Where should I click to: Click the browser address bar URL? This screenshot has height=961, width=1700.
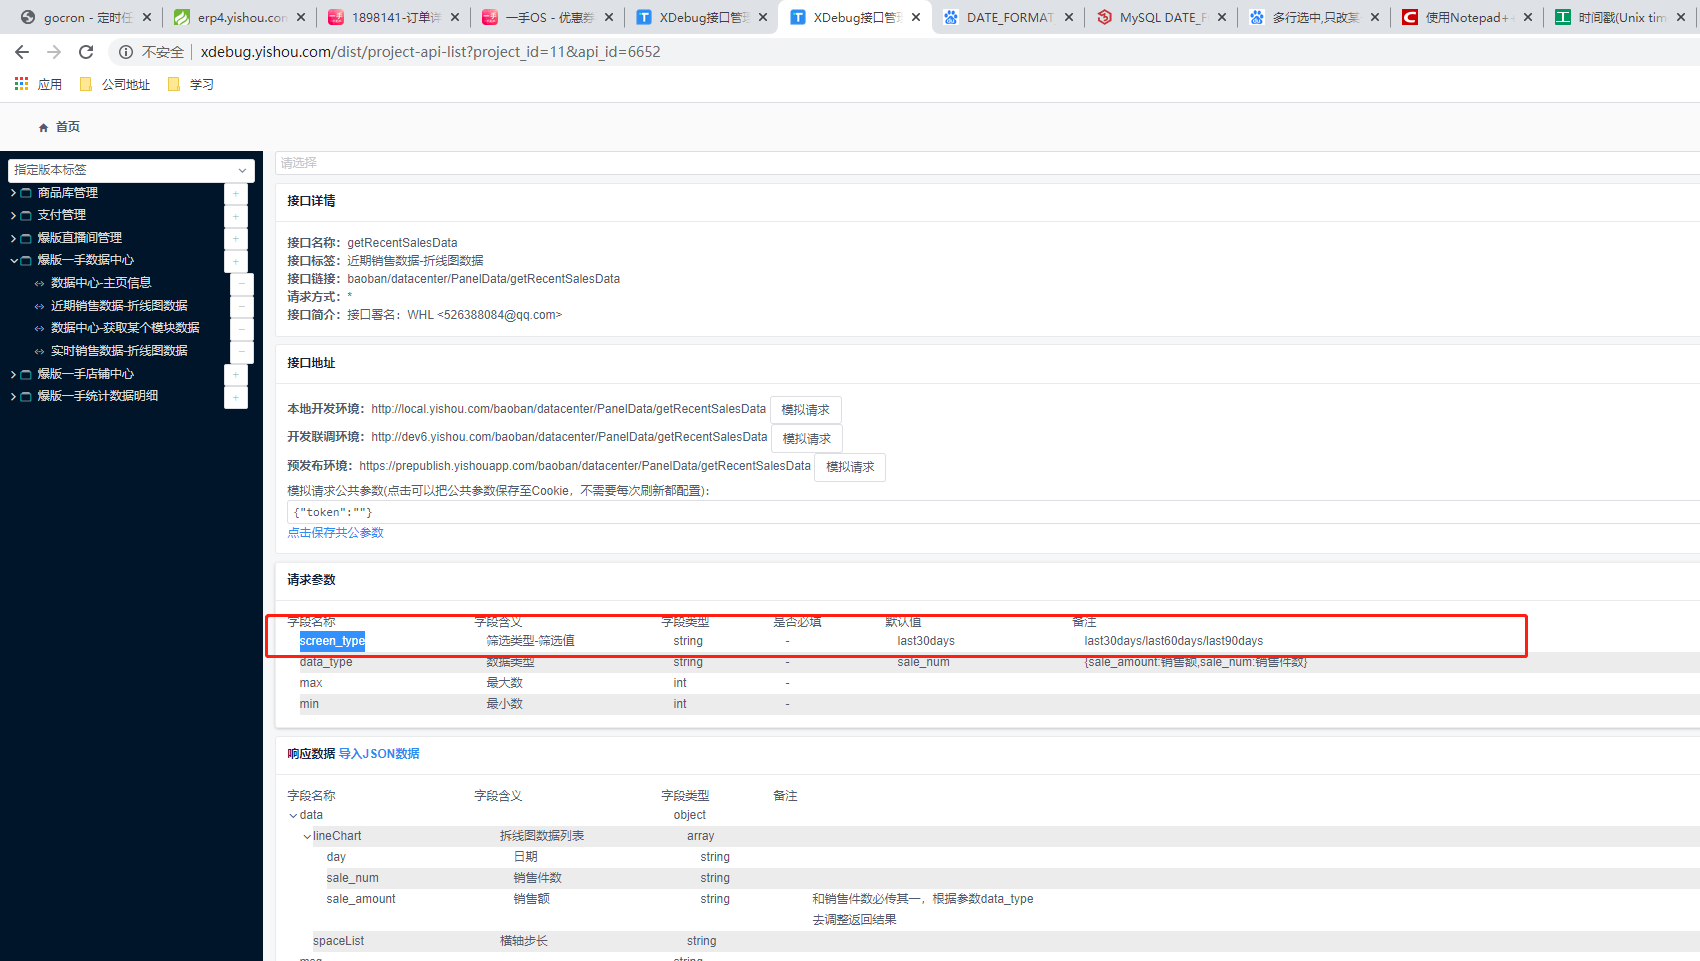pyautogui.click(x=430, y=52)
